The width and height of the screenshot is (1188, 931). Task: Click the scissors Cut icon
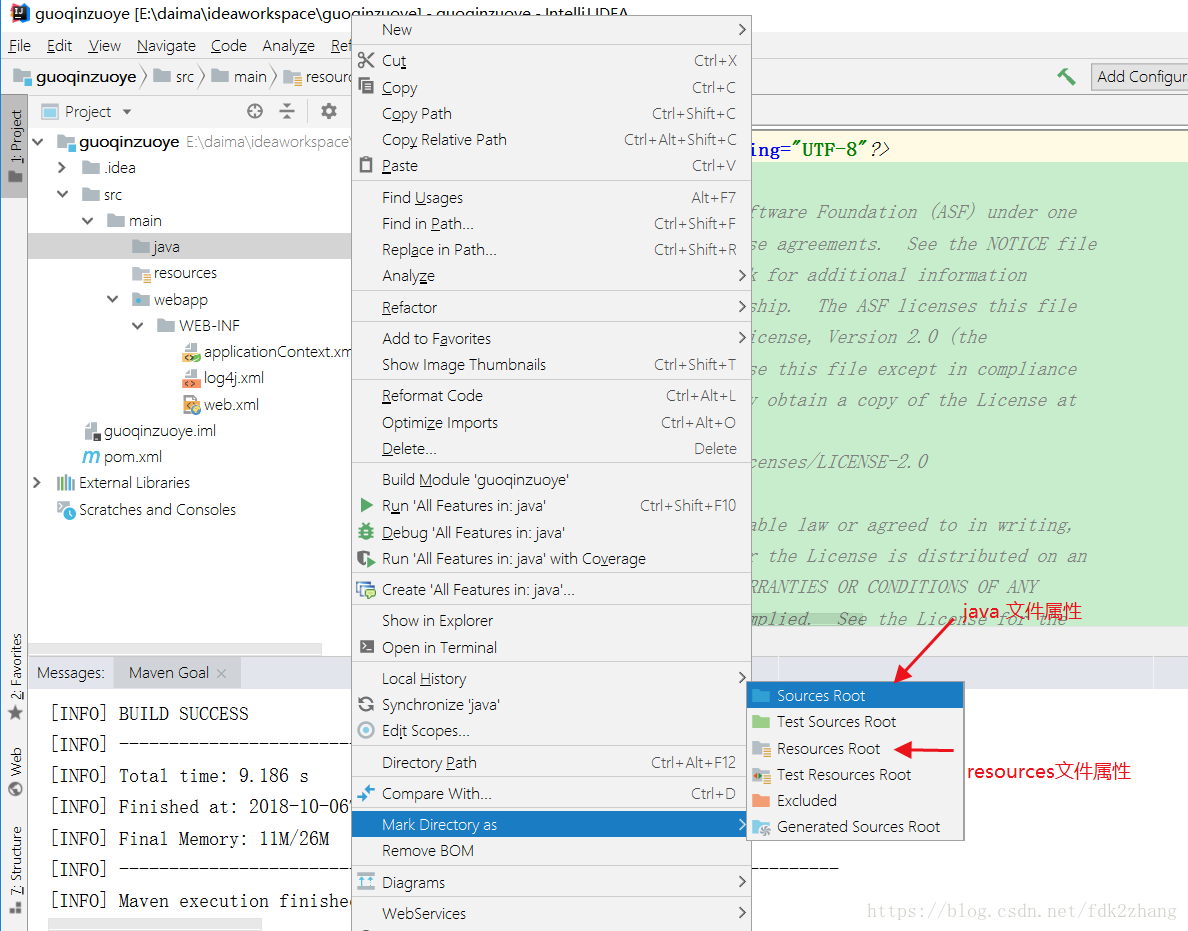point(366,60)
